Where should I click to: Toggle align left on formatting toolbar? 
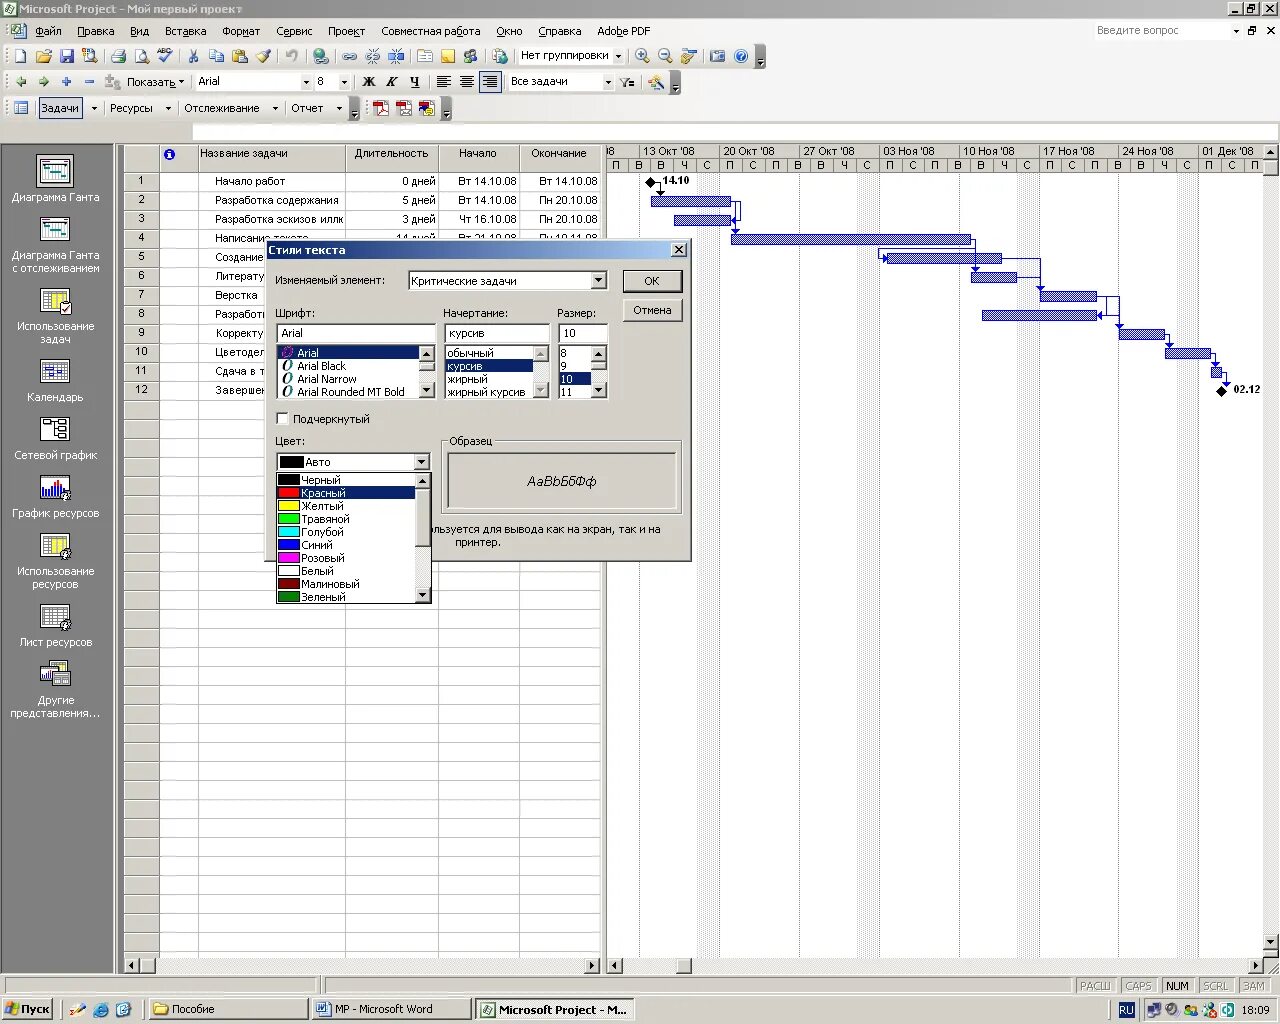444,82
